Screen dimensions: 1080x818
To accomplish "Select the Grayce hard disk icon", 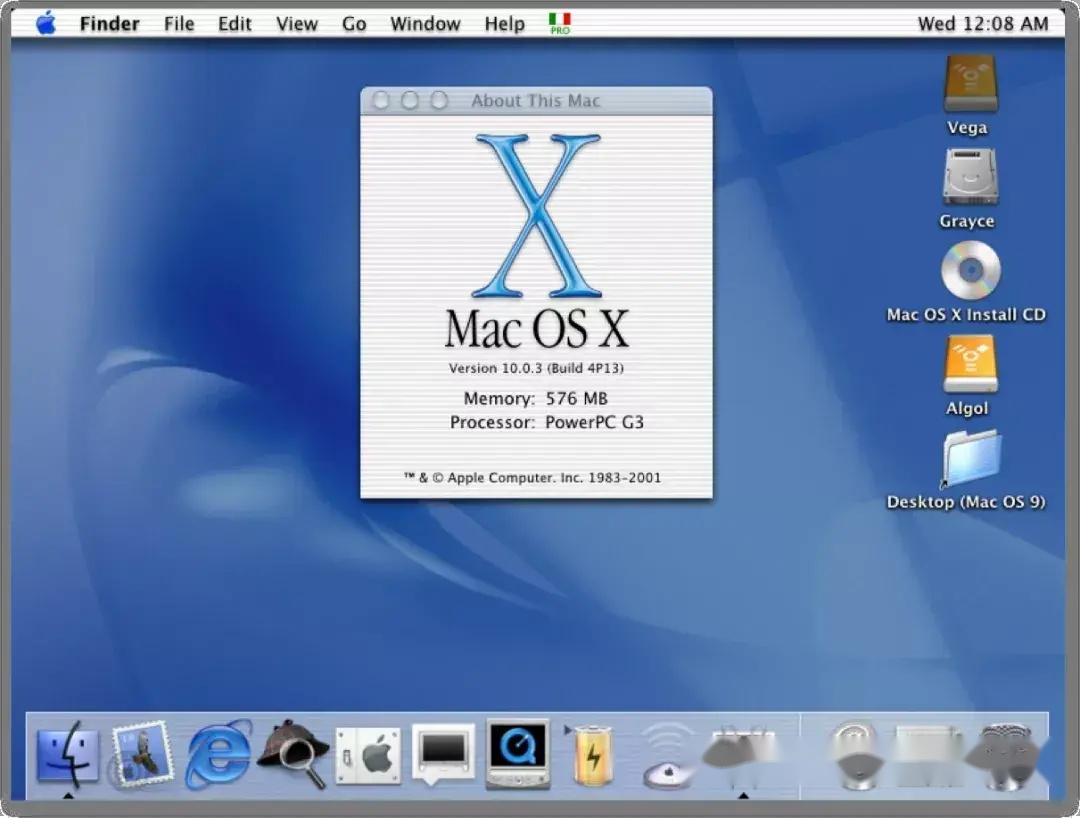I will pos(968,178).
